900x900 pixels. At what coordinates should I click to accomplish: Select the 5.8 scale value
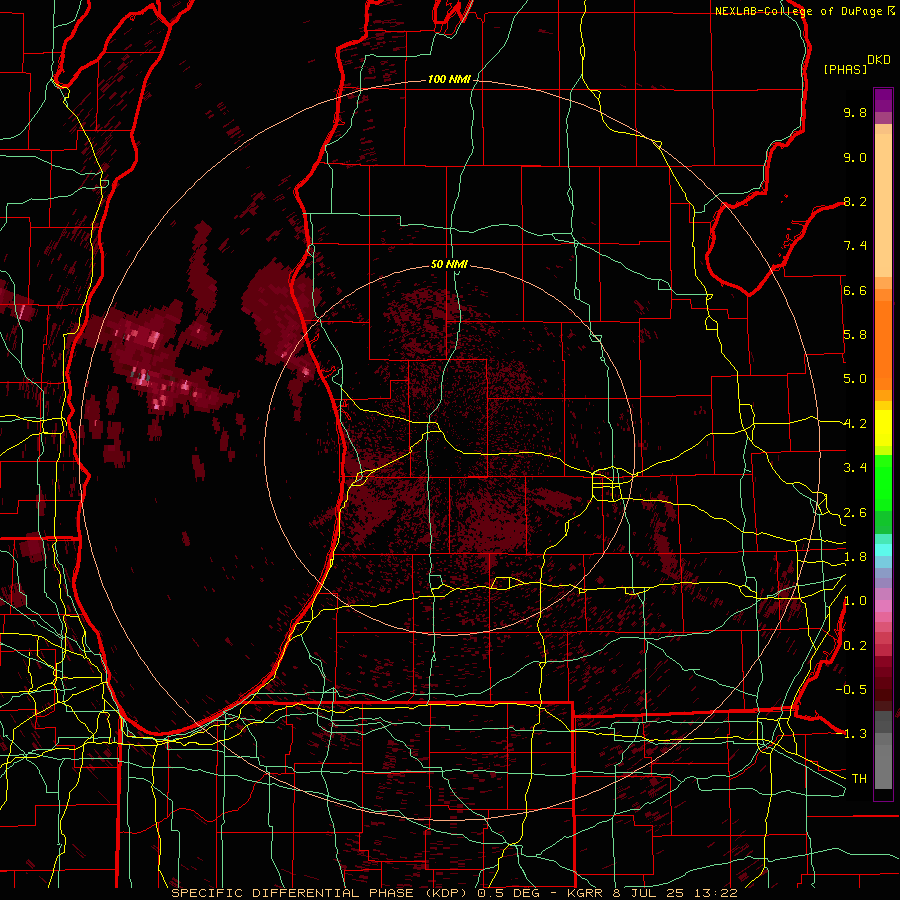(855, 335)
